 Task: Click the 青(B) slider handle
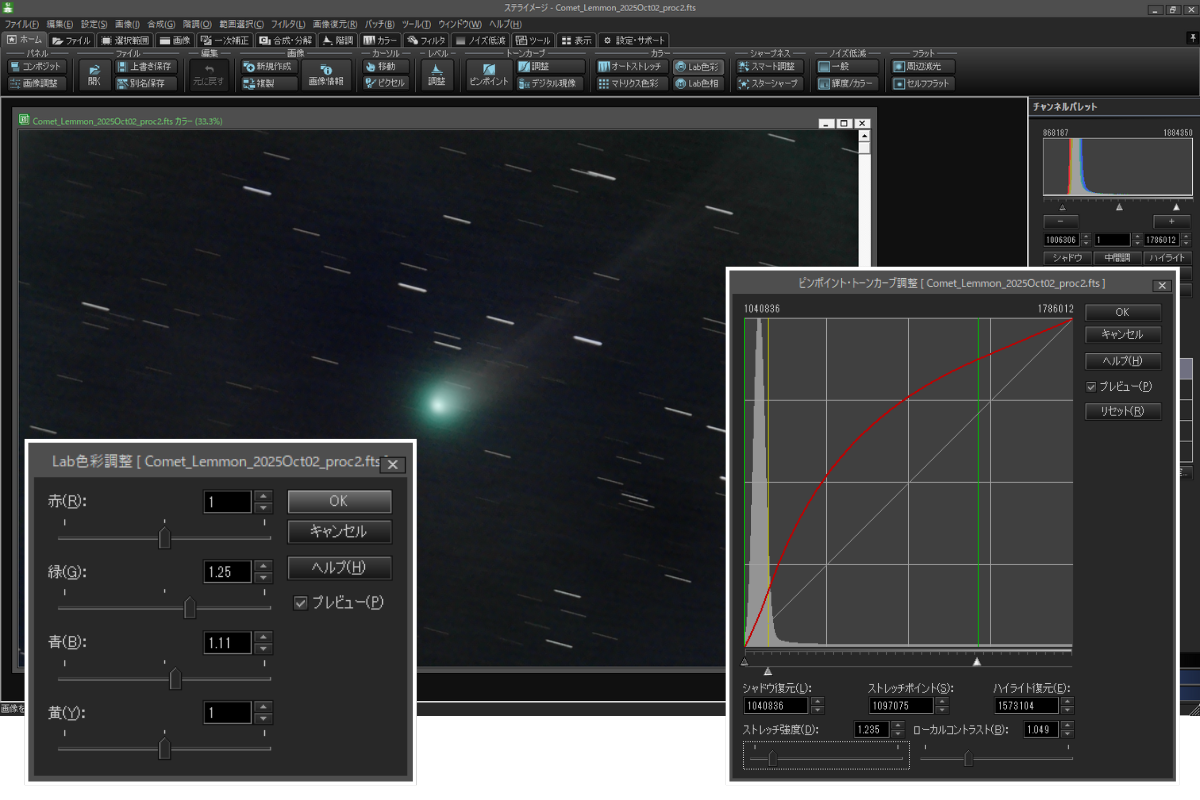click(x=175, y=679)
